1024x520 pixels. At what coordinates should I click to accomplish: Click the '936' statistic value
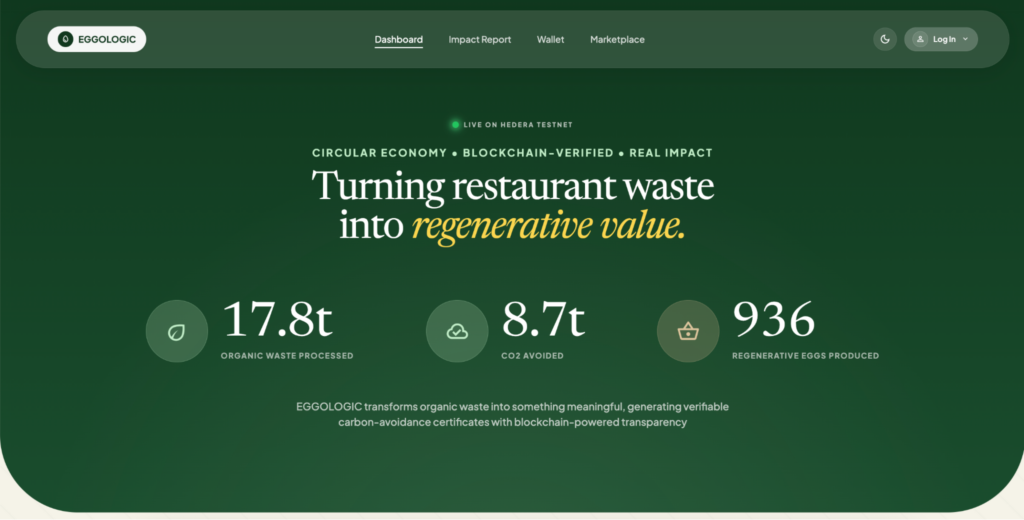coord(774,319)
